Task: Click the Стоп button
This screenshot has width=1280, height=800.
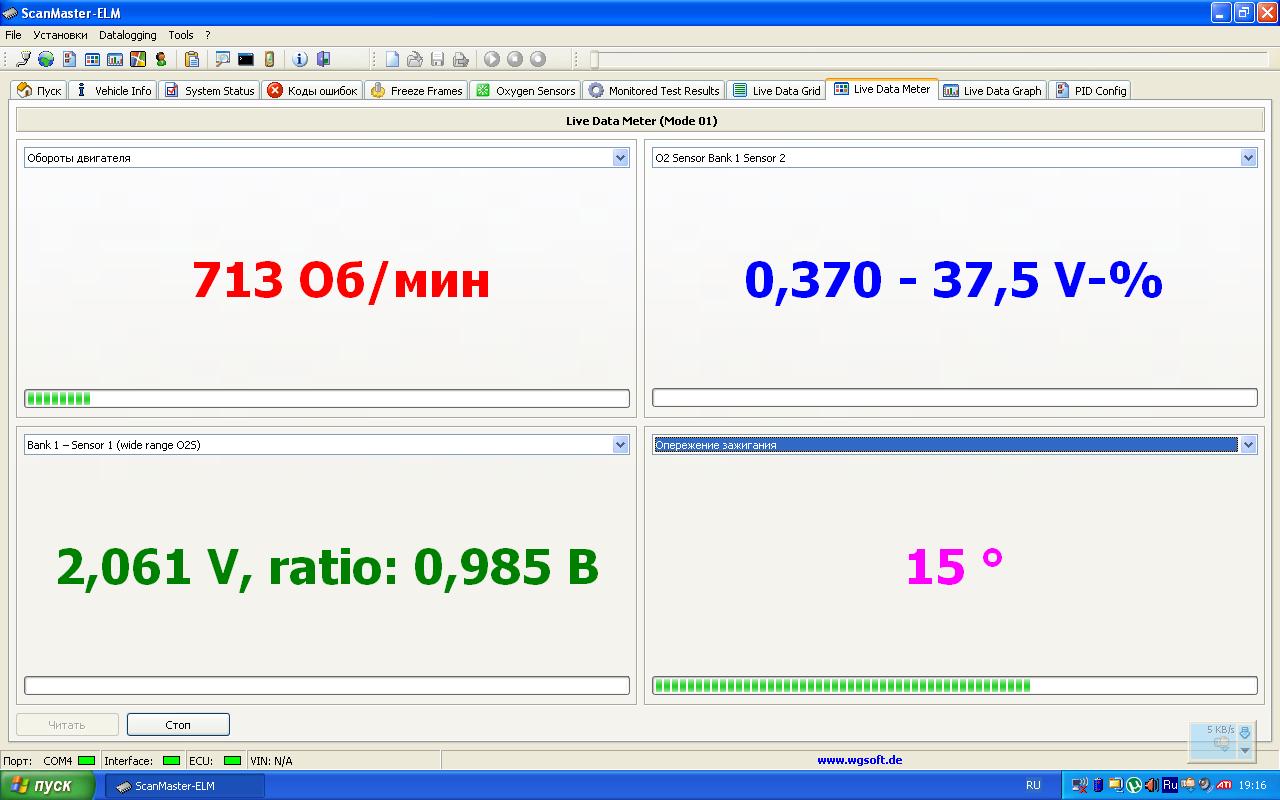Action: coord(178,725)
